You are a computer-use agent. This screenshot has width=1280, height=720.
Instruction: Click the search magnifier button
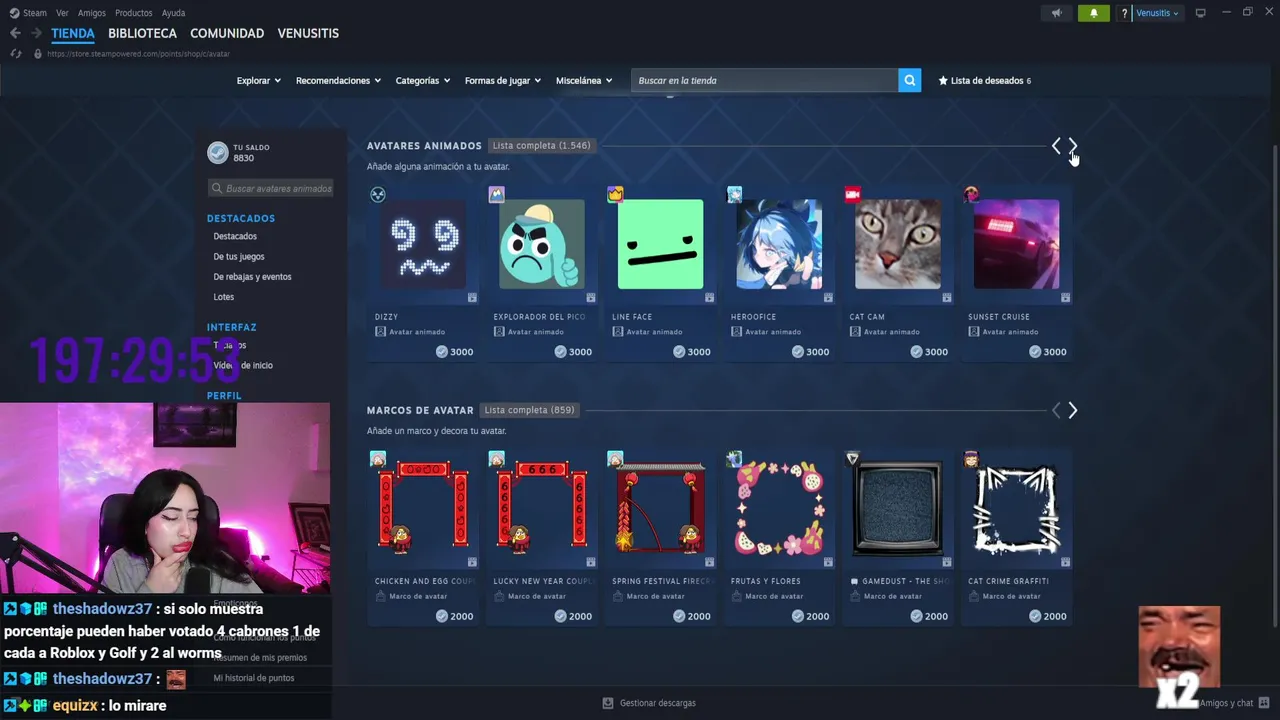(x=909, y=80)
